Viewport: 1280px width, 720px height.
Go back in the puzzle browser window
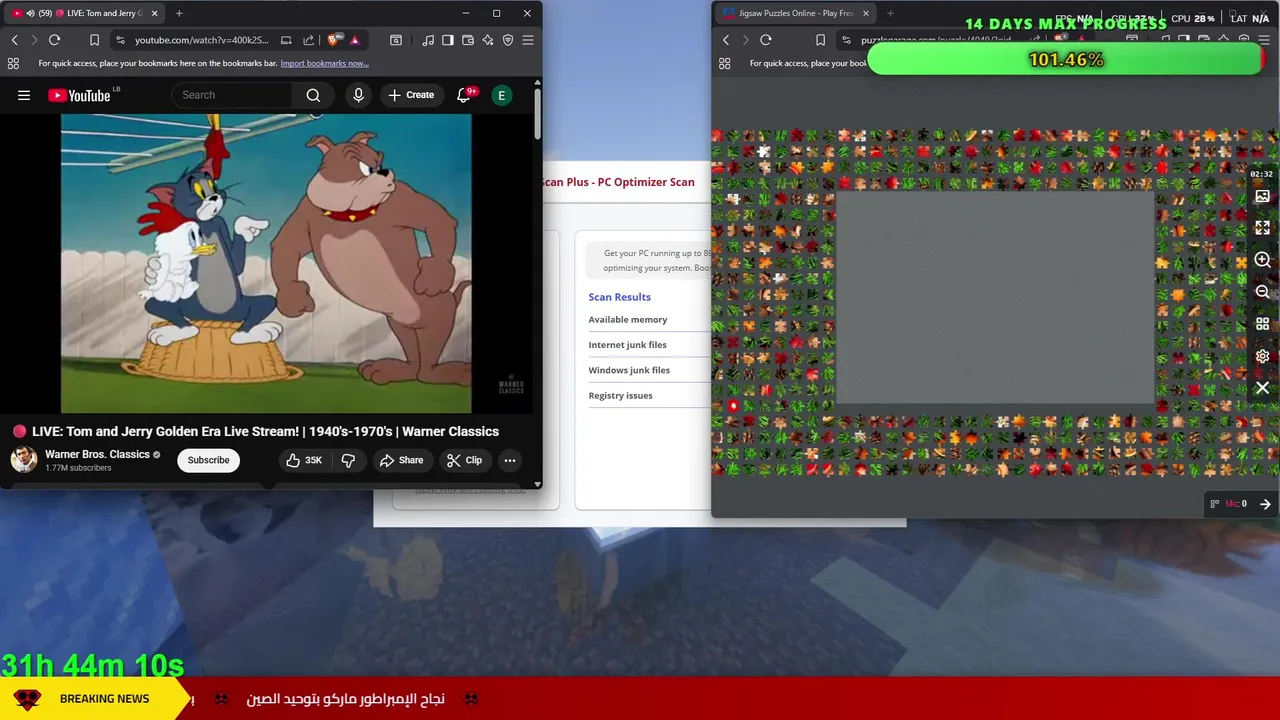(726, 40)
